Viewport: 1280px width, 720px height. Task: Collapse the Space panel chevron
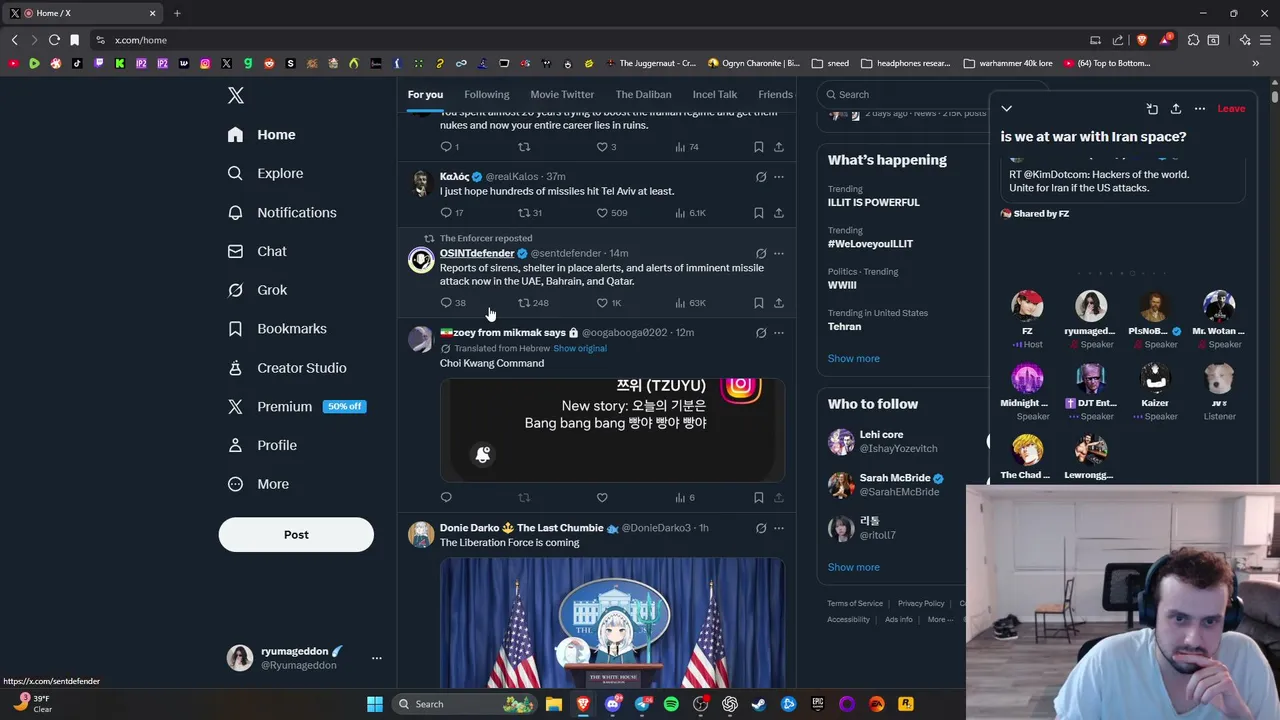1007,108
